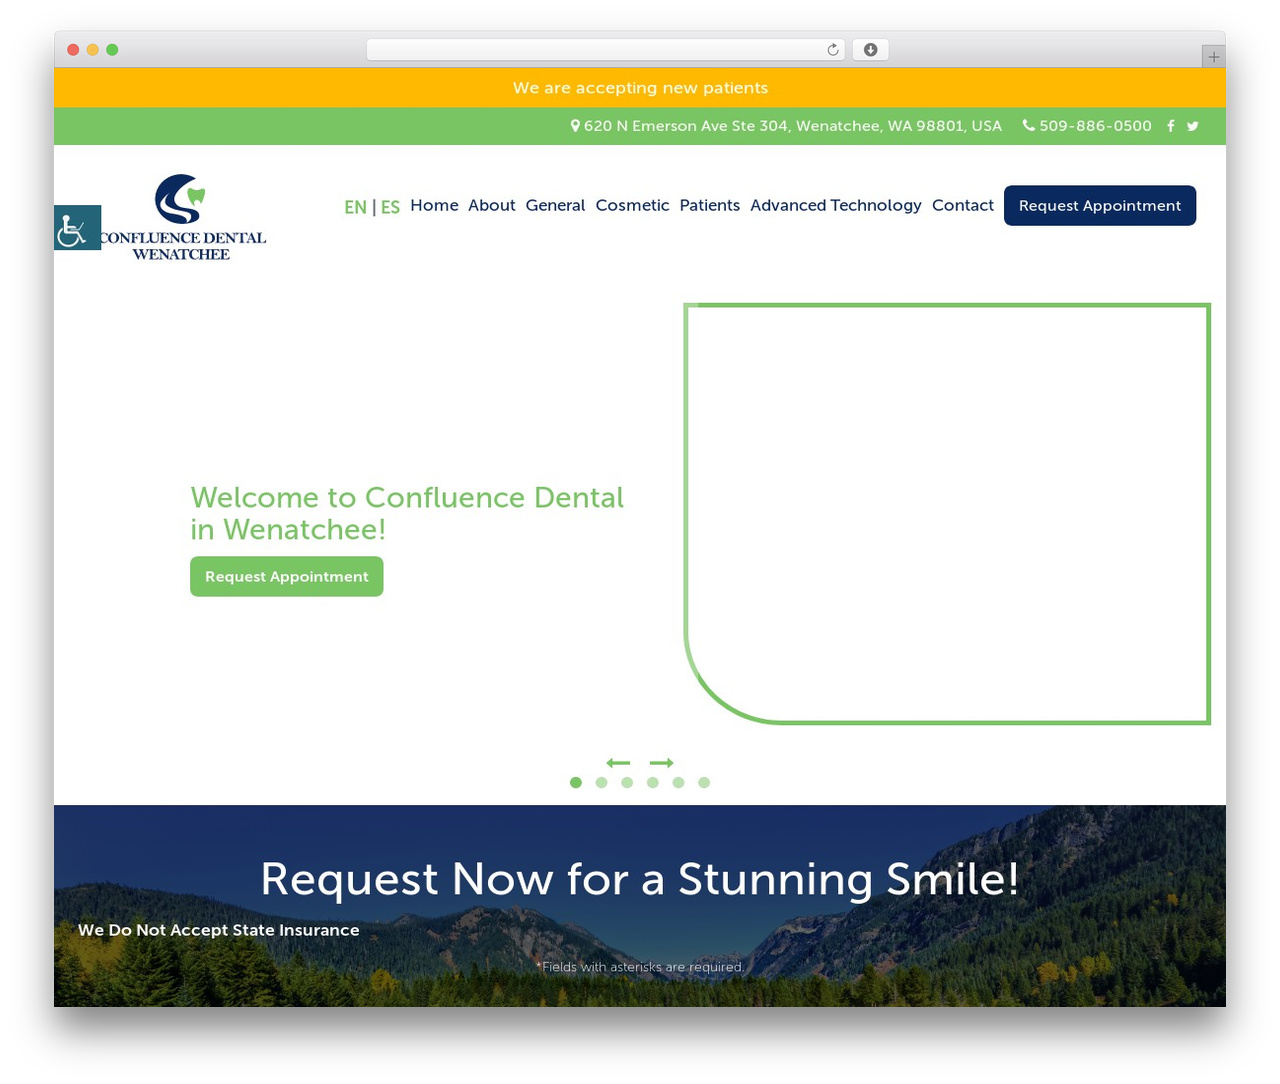1280x1084 pixels.
Task: Open the About menu item
Action: (x=492, y=205)
